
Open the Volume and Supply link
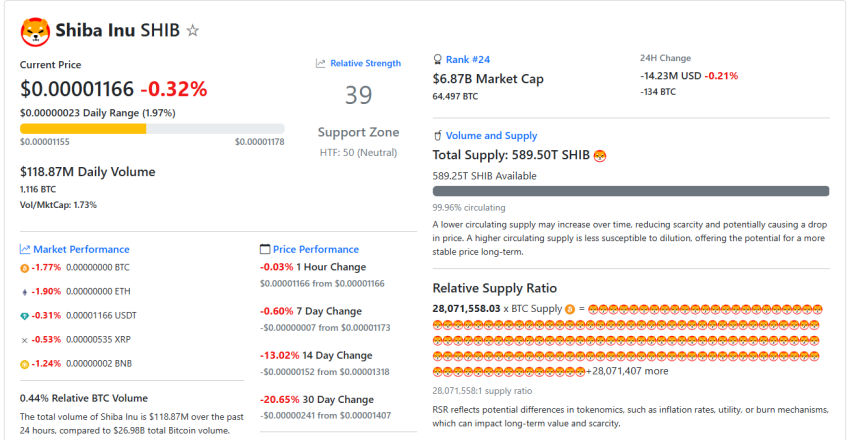click(491, 136)
